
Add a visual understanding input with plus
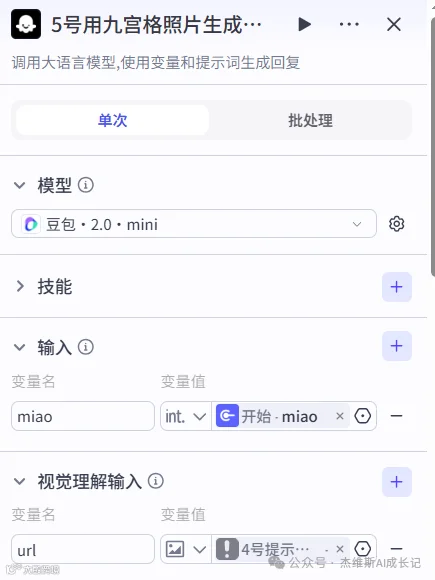[397, 482]
